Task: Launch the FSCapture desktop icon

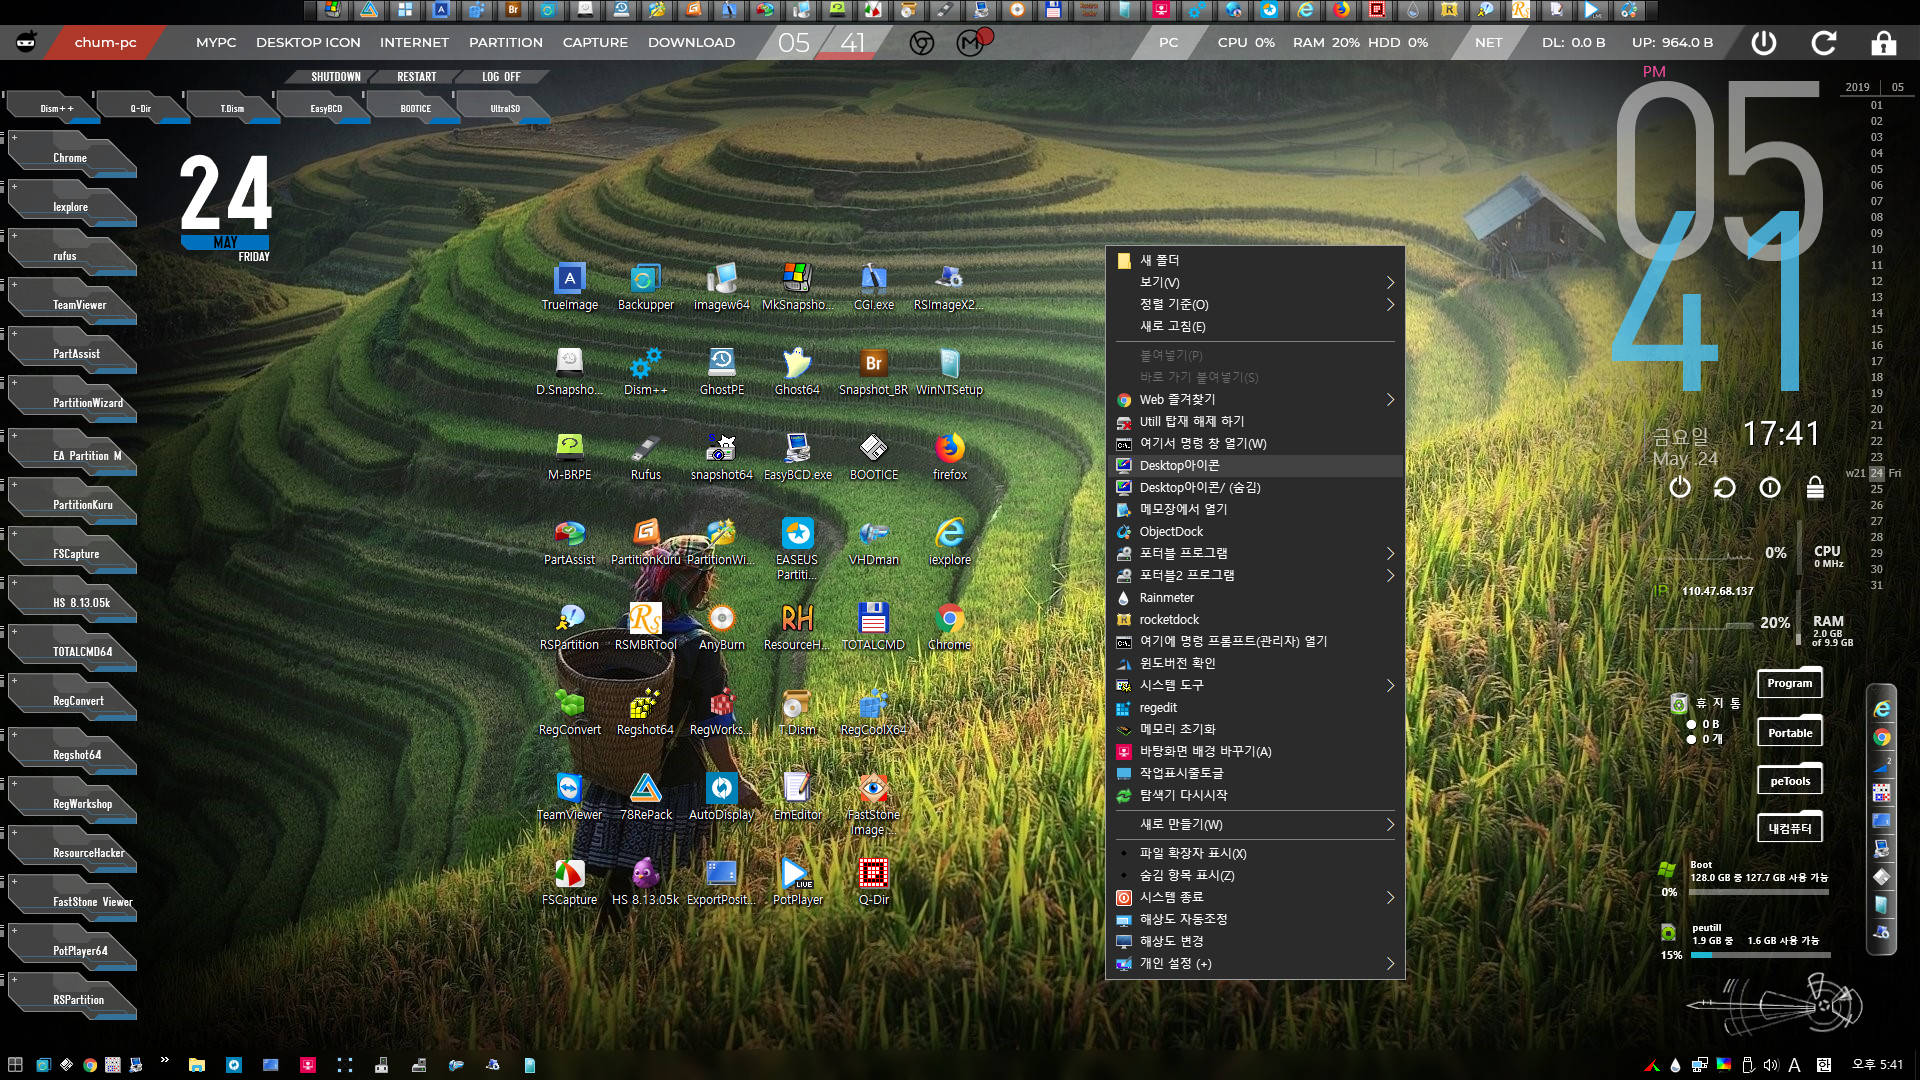Action: tap(570, 882)
